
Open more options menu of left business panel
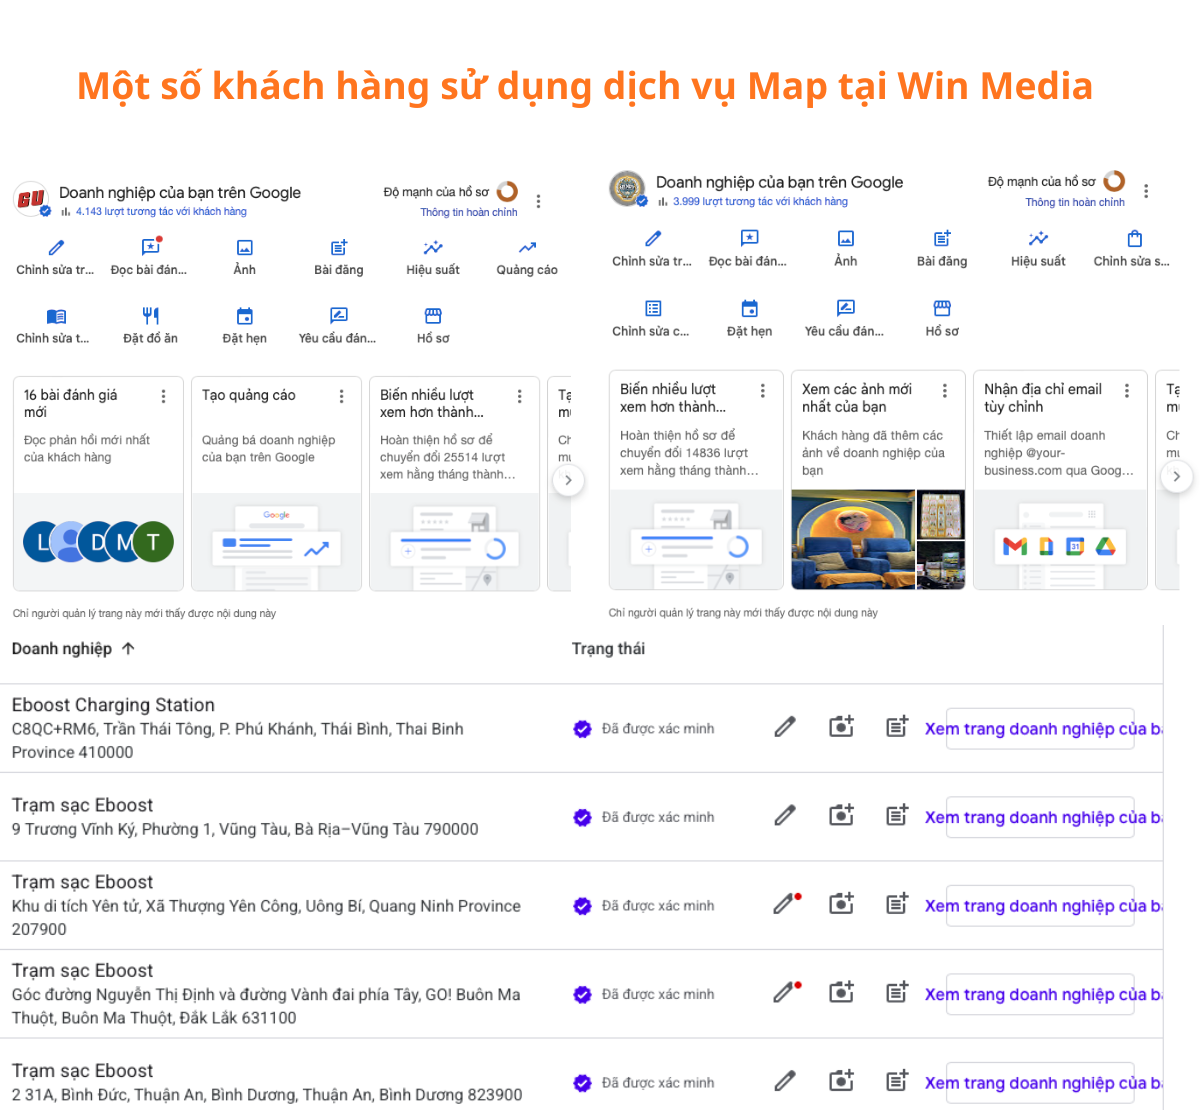coord(538,201)
